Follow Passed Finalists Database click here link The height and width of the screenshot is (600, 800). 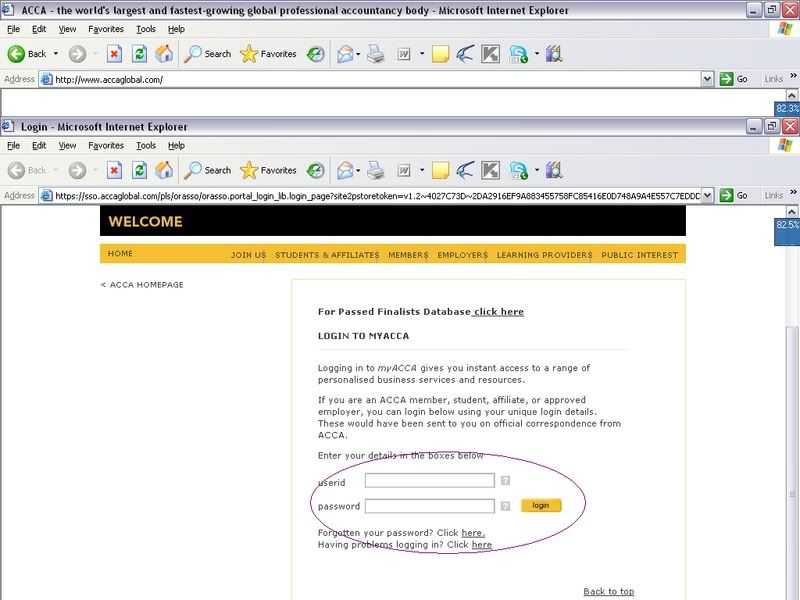point(498,312)
